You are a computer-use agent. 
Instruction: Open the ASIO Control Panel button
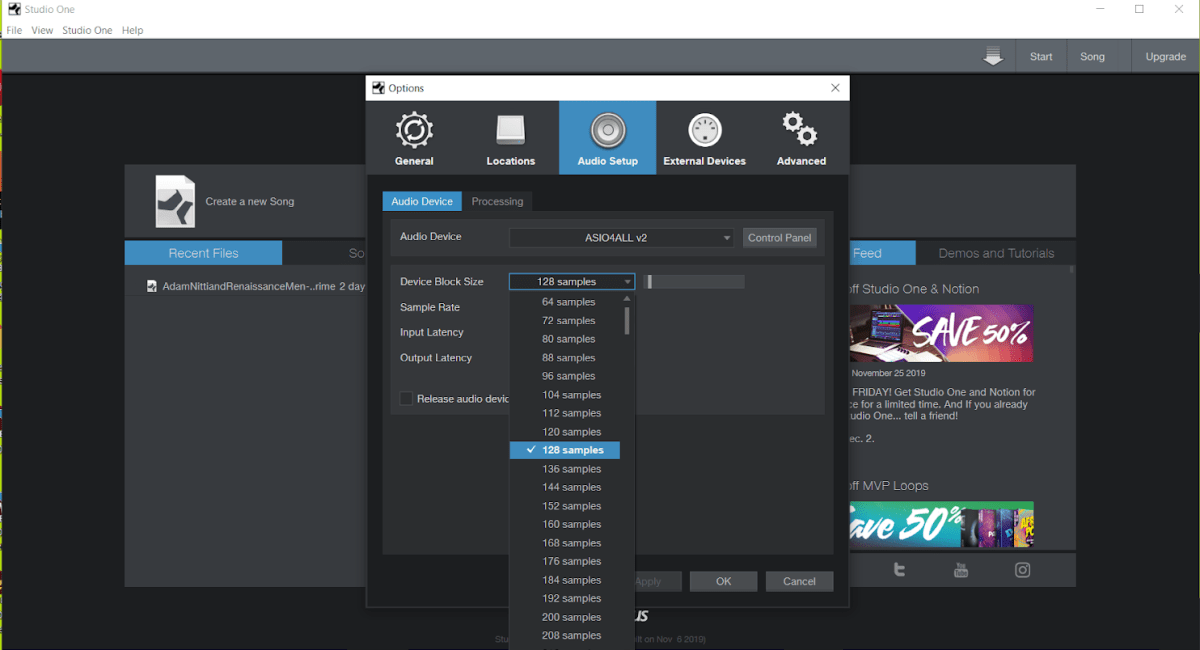[x=780, y=238]
